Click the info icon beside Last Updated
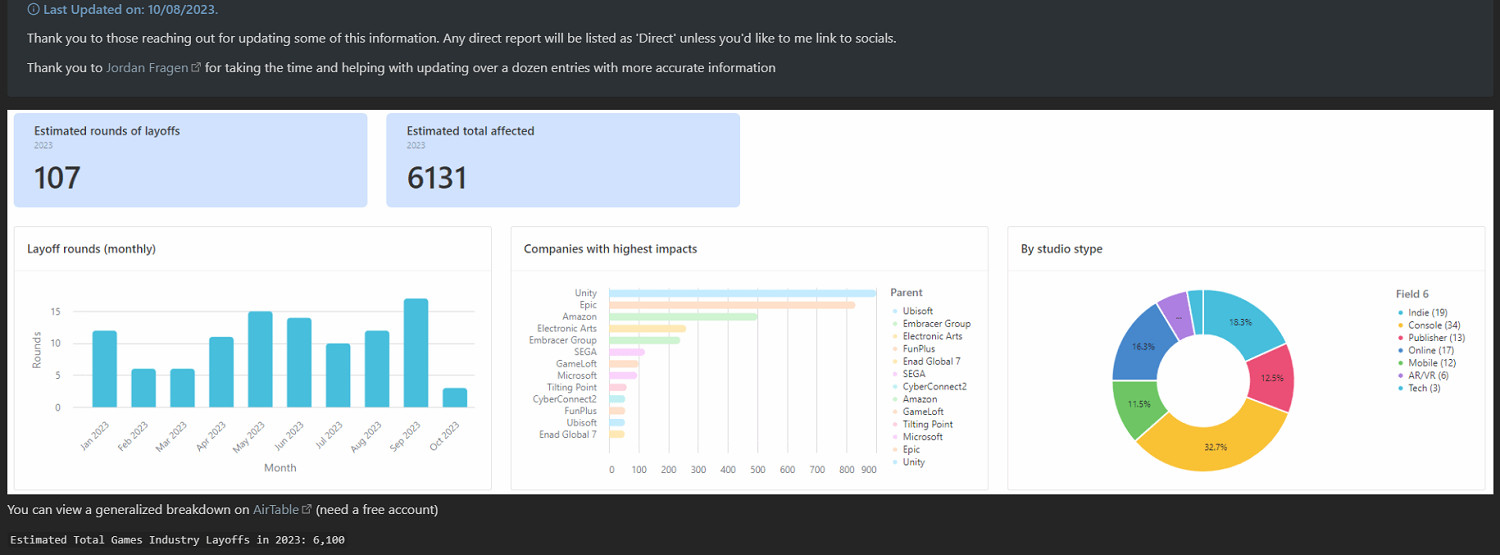 point(34,9)
